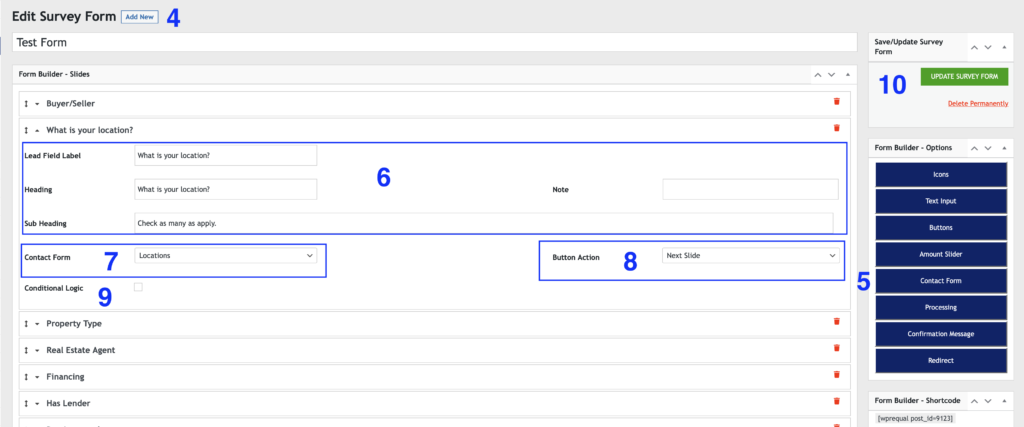Move Save/Update Survey Form panel up
1024x427 pixels.
974,47
